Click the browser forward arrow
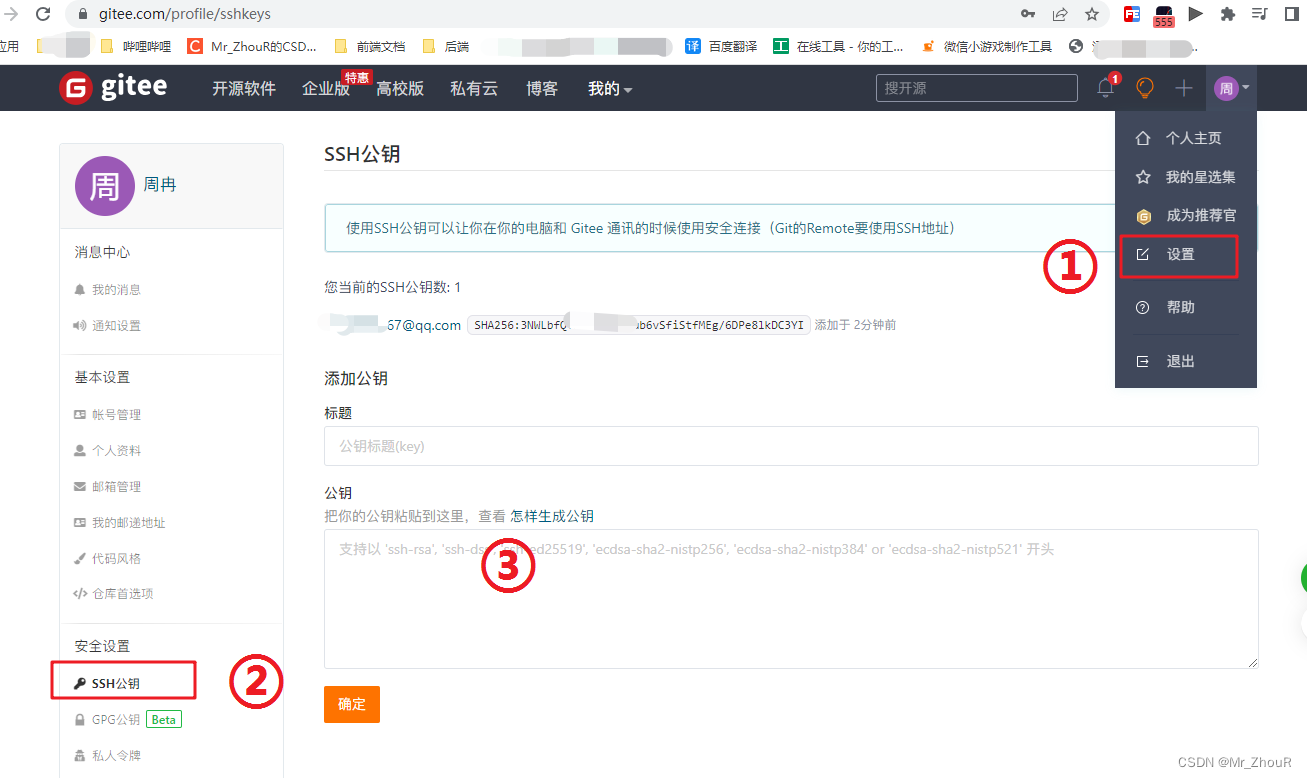Viewport: 1307px width, 778px height. coord(11,14)
